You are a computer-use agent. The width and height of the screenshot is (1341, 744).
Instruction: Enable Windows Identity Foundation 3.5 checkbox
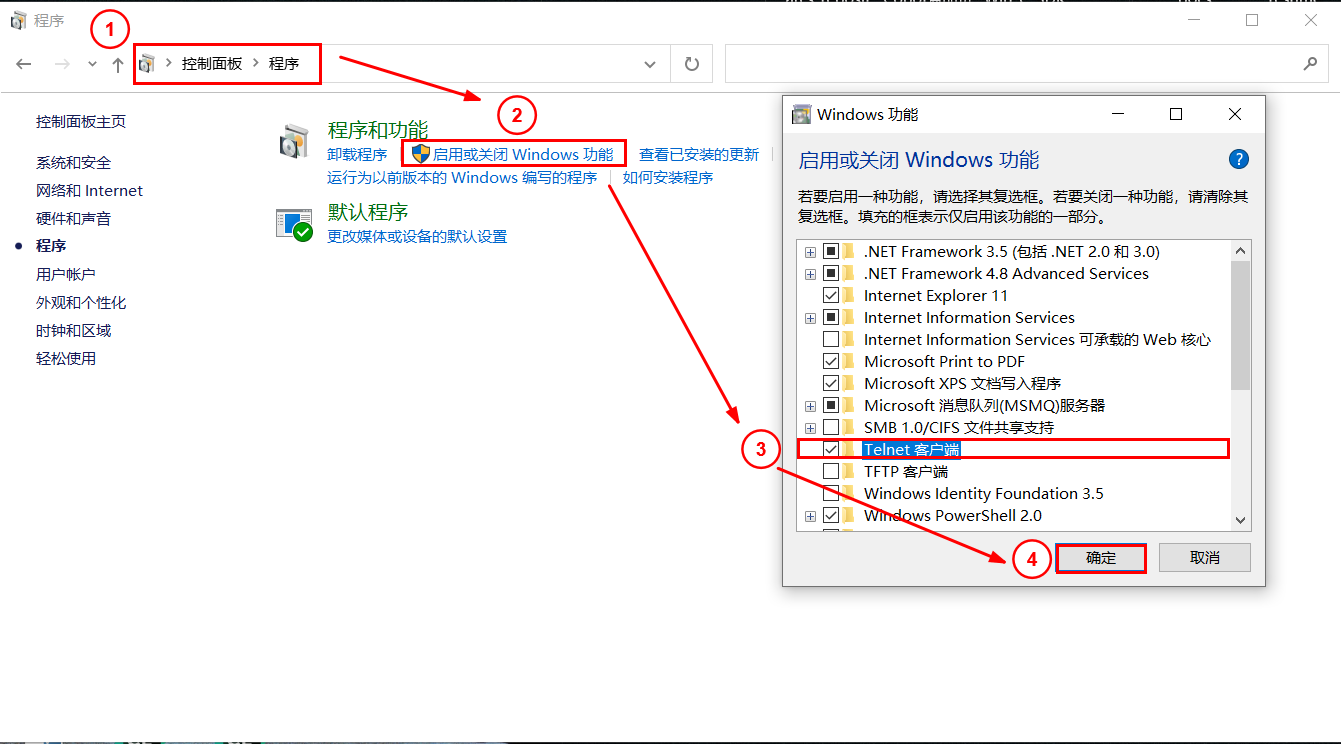[831, 494]
